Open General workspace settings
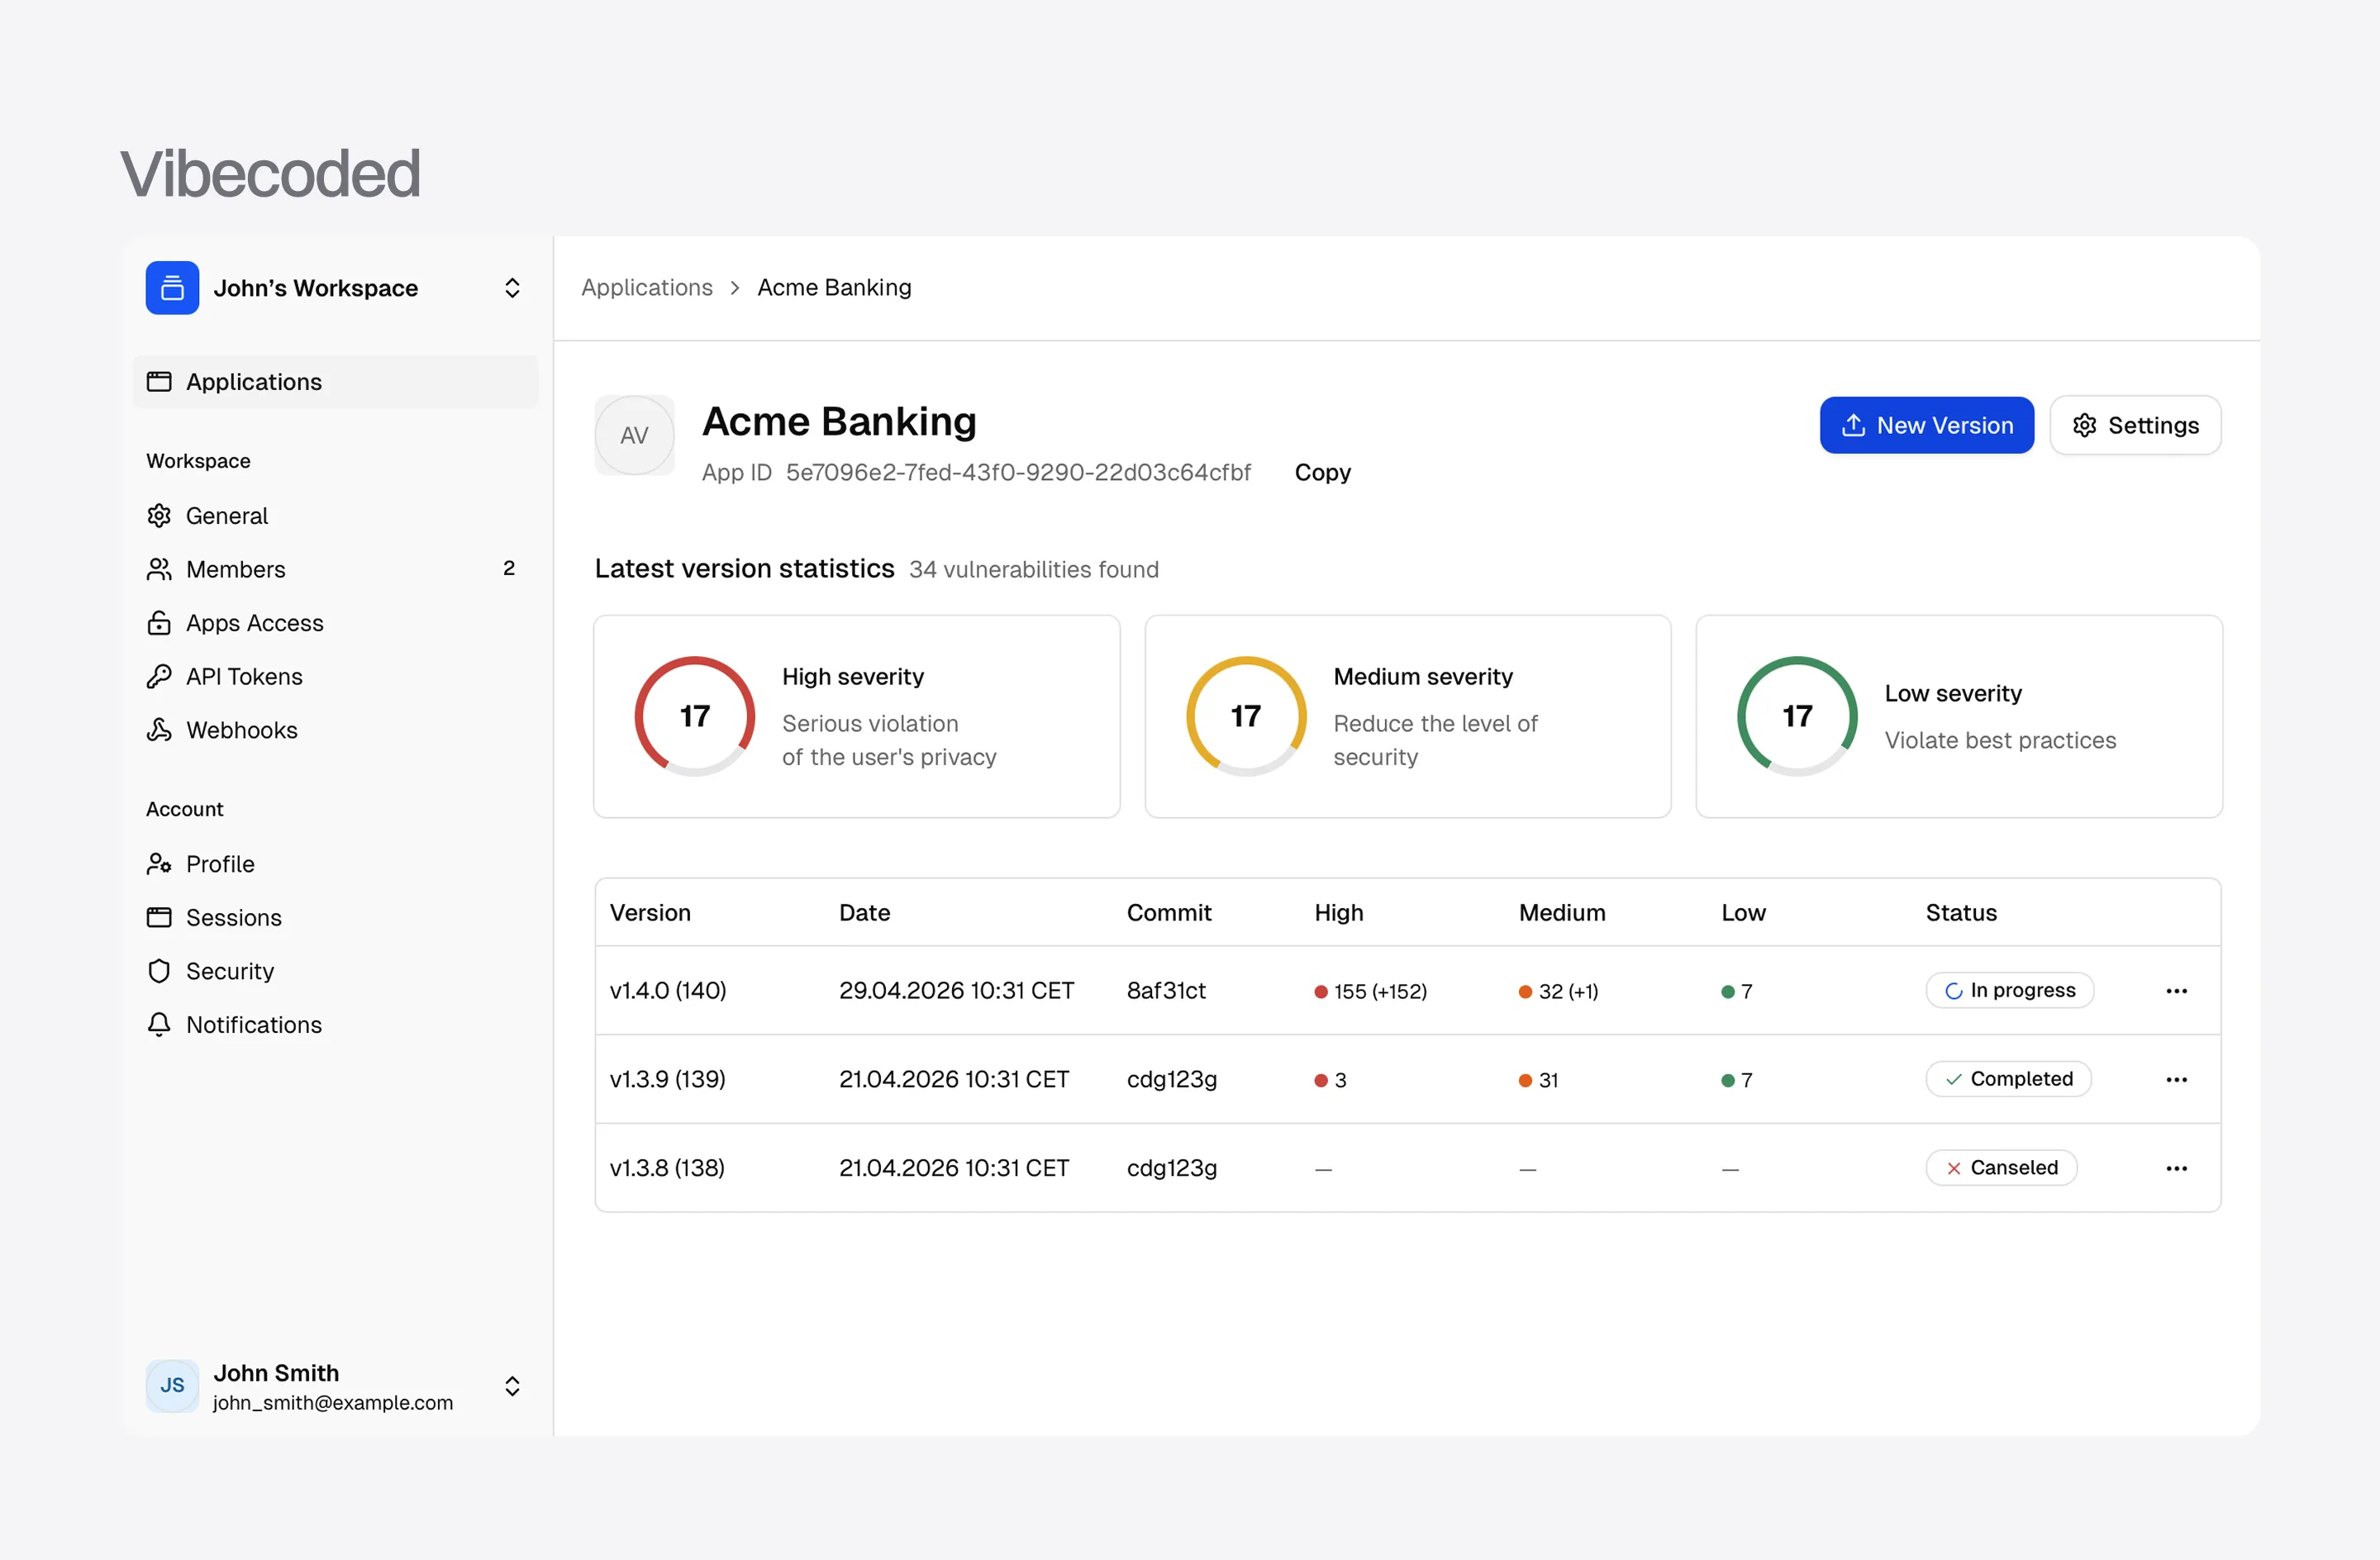The image size is (2380, 1560). pyautogui.click(x=335, y=516)
